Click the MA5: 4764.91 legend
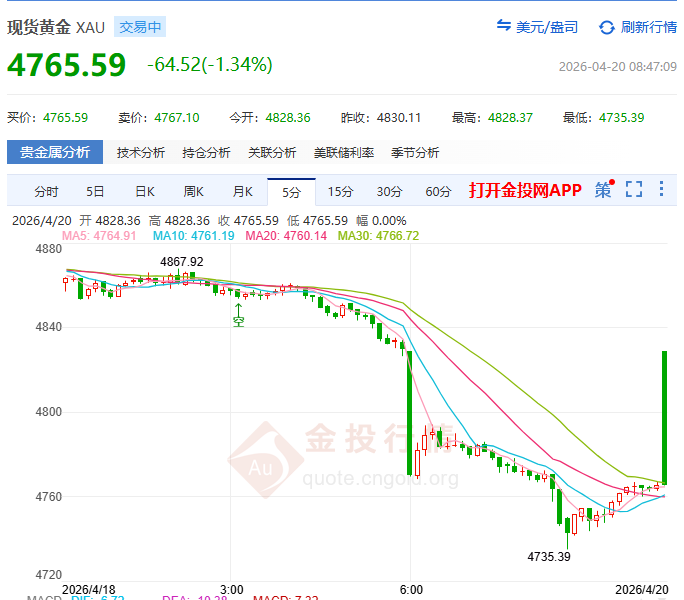 pos(99,236)
